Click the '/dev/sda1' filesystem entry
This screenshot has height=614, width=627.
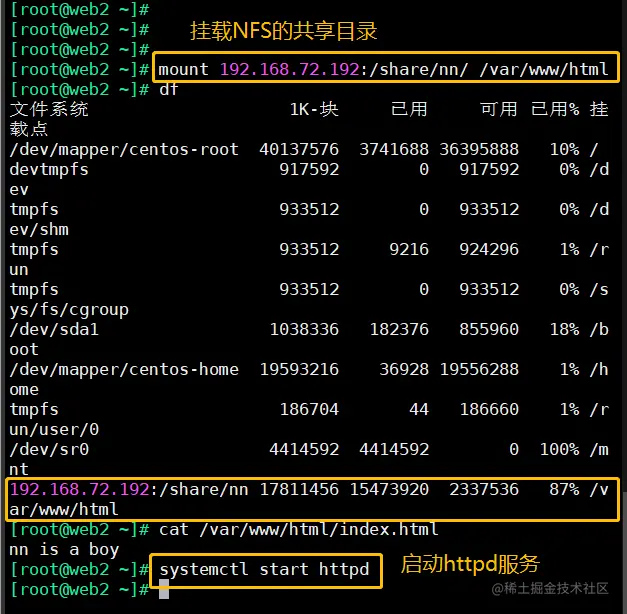point(54,330)
